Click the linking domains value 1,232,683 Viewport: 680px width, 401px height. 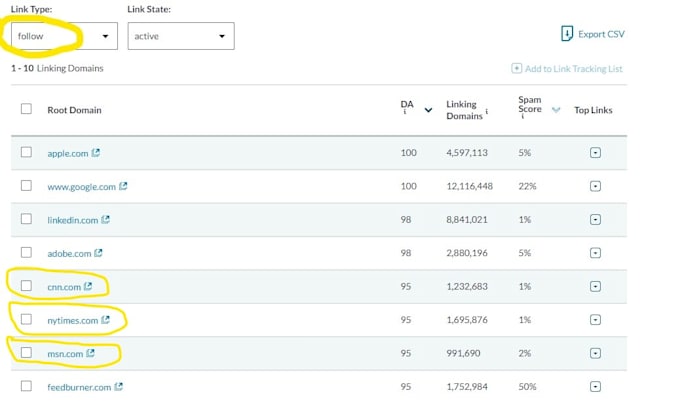click(x=467, y=286)
